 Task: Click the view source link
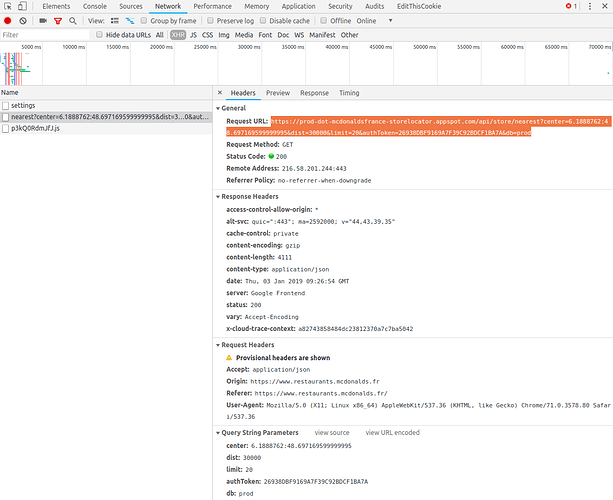coord(332,432)
